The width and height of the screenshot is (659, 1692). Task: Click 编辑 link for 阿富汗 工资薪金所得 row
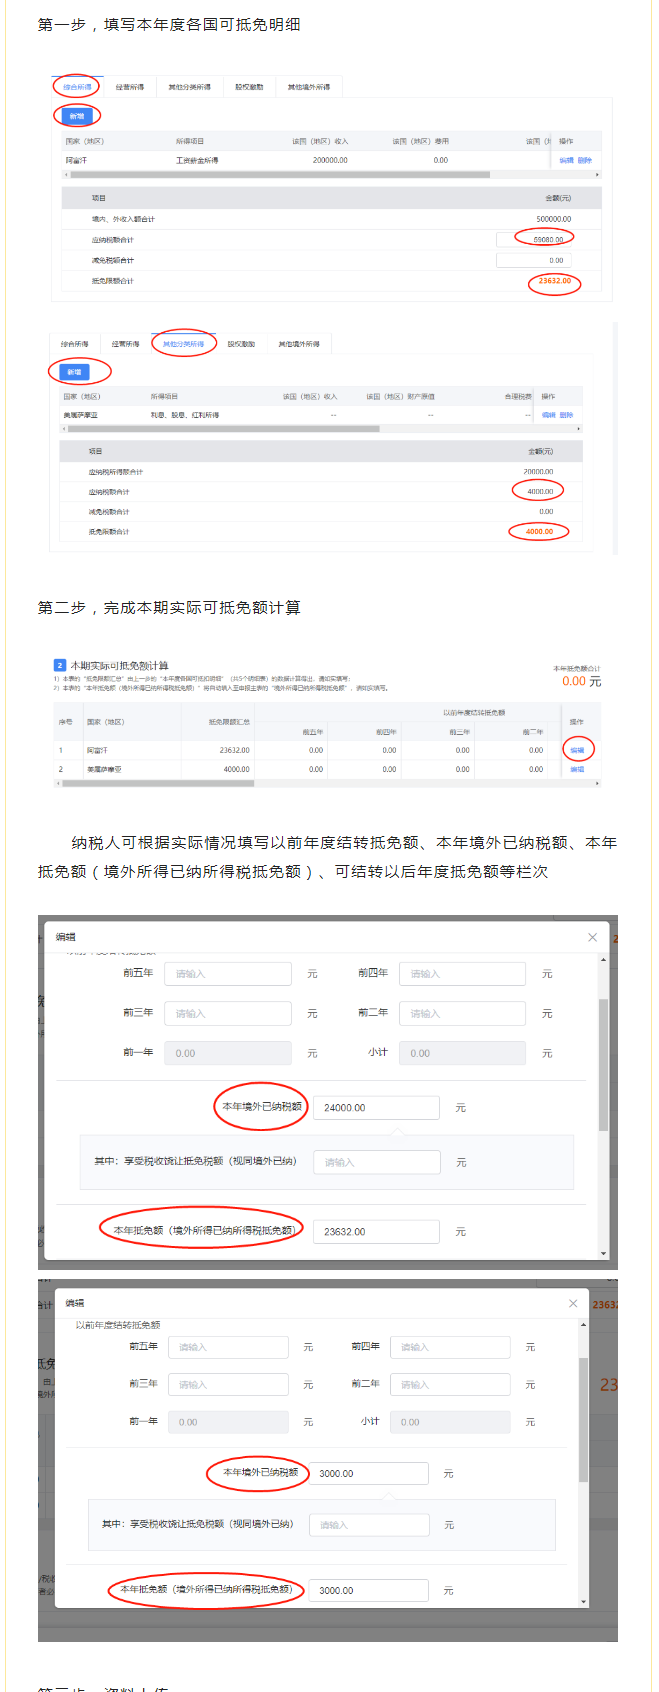[x=566, y=160]
